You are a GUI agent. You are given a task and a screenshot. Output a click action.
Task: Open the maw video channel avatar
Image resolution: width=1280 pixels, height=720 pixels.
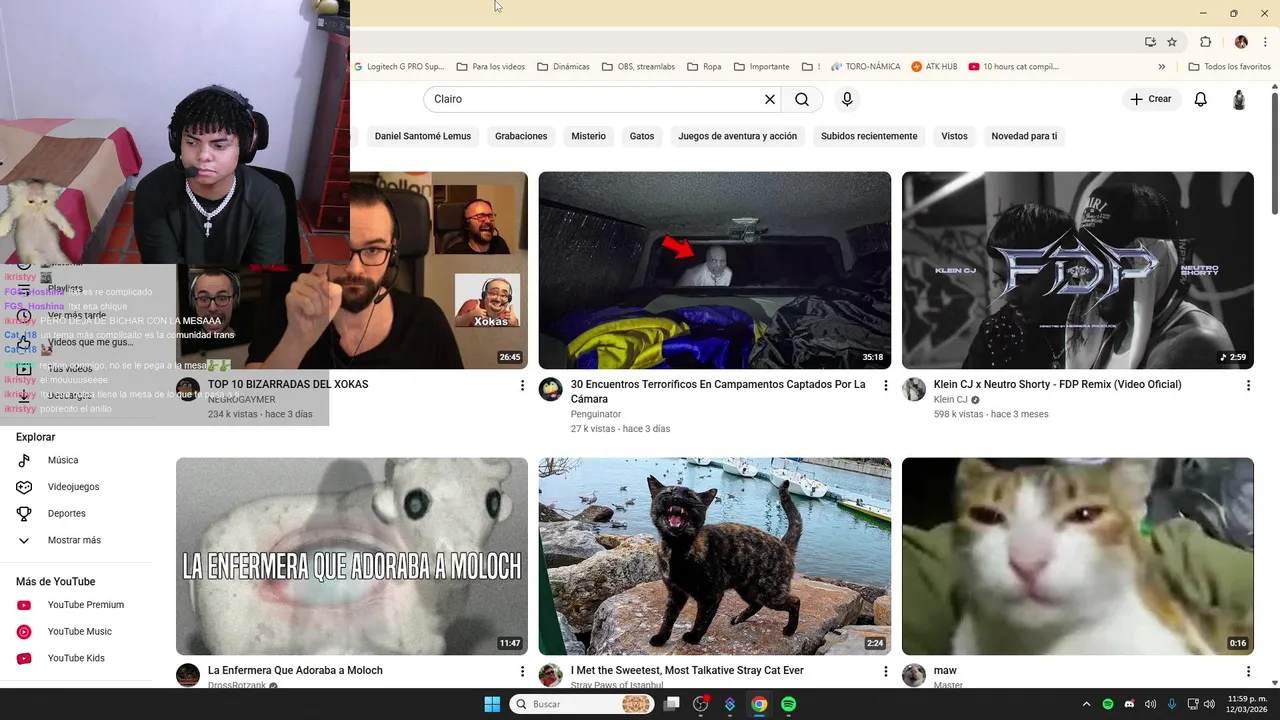click(x=914, y=675)
